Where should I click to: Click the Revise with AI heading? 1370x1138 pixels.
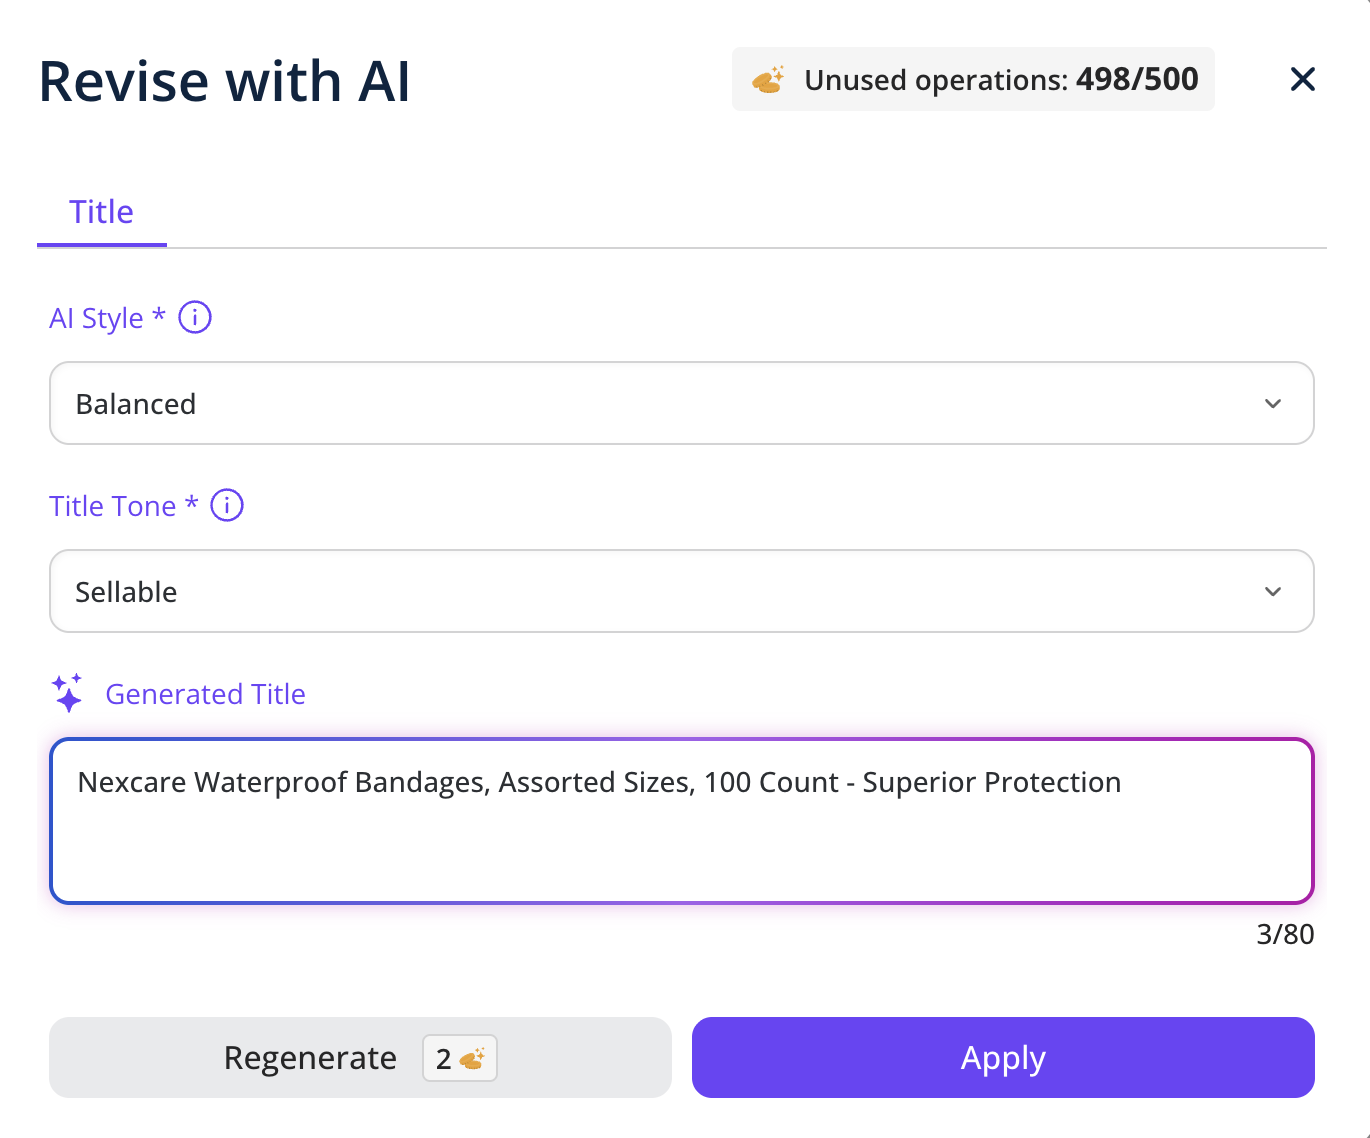coord(224,81)
